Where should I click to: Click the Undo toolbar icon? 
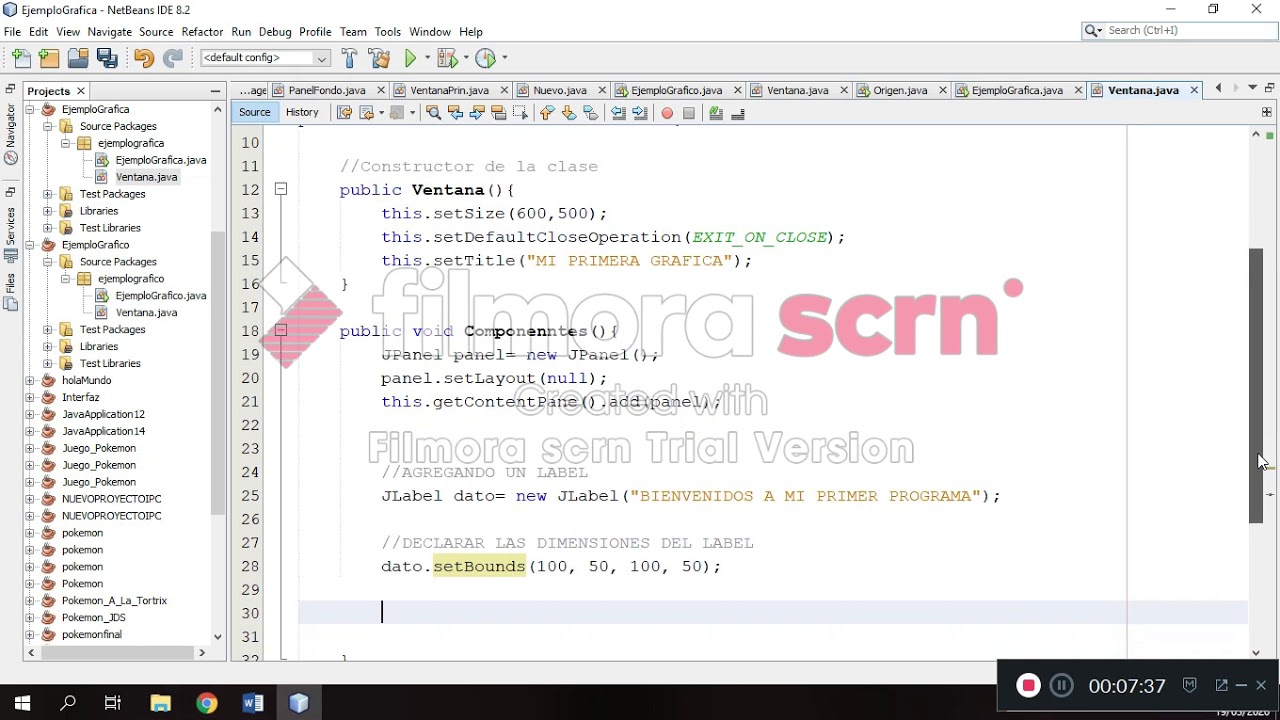143,58
